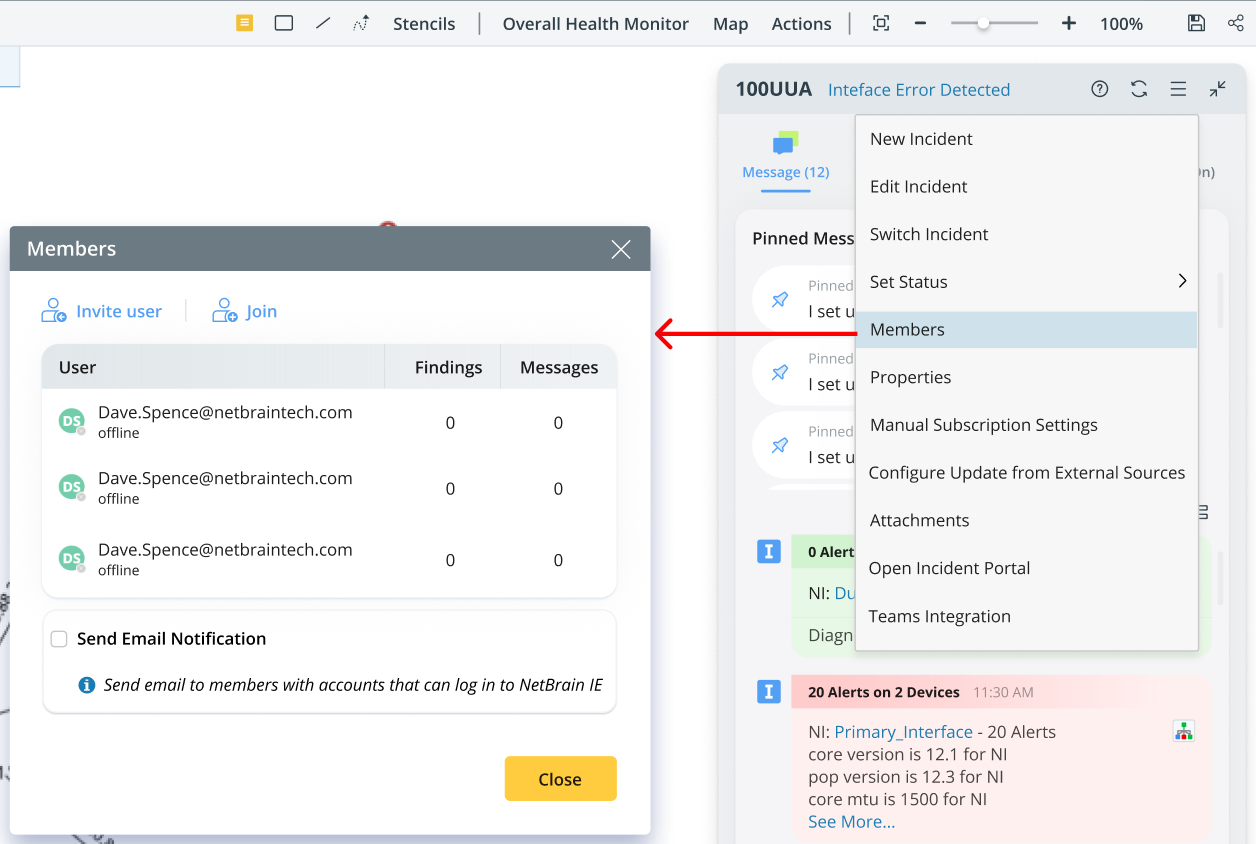Click the second pinned message pin icon
Image resolution: width=1256 pixels, height=844 pixels.
[780, 372]
